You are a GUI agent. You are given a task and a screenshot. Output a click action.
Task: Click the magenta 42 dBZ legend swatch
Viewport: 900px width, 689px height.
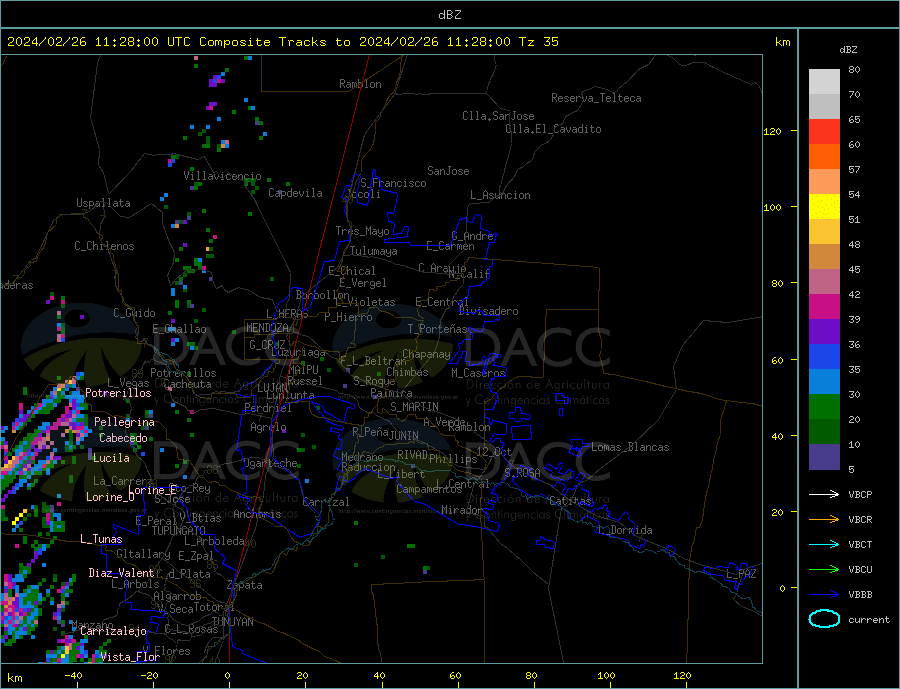(x=824, y=307)
